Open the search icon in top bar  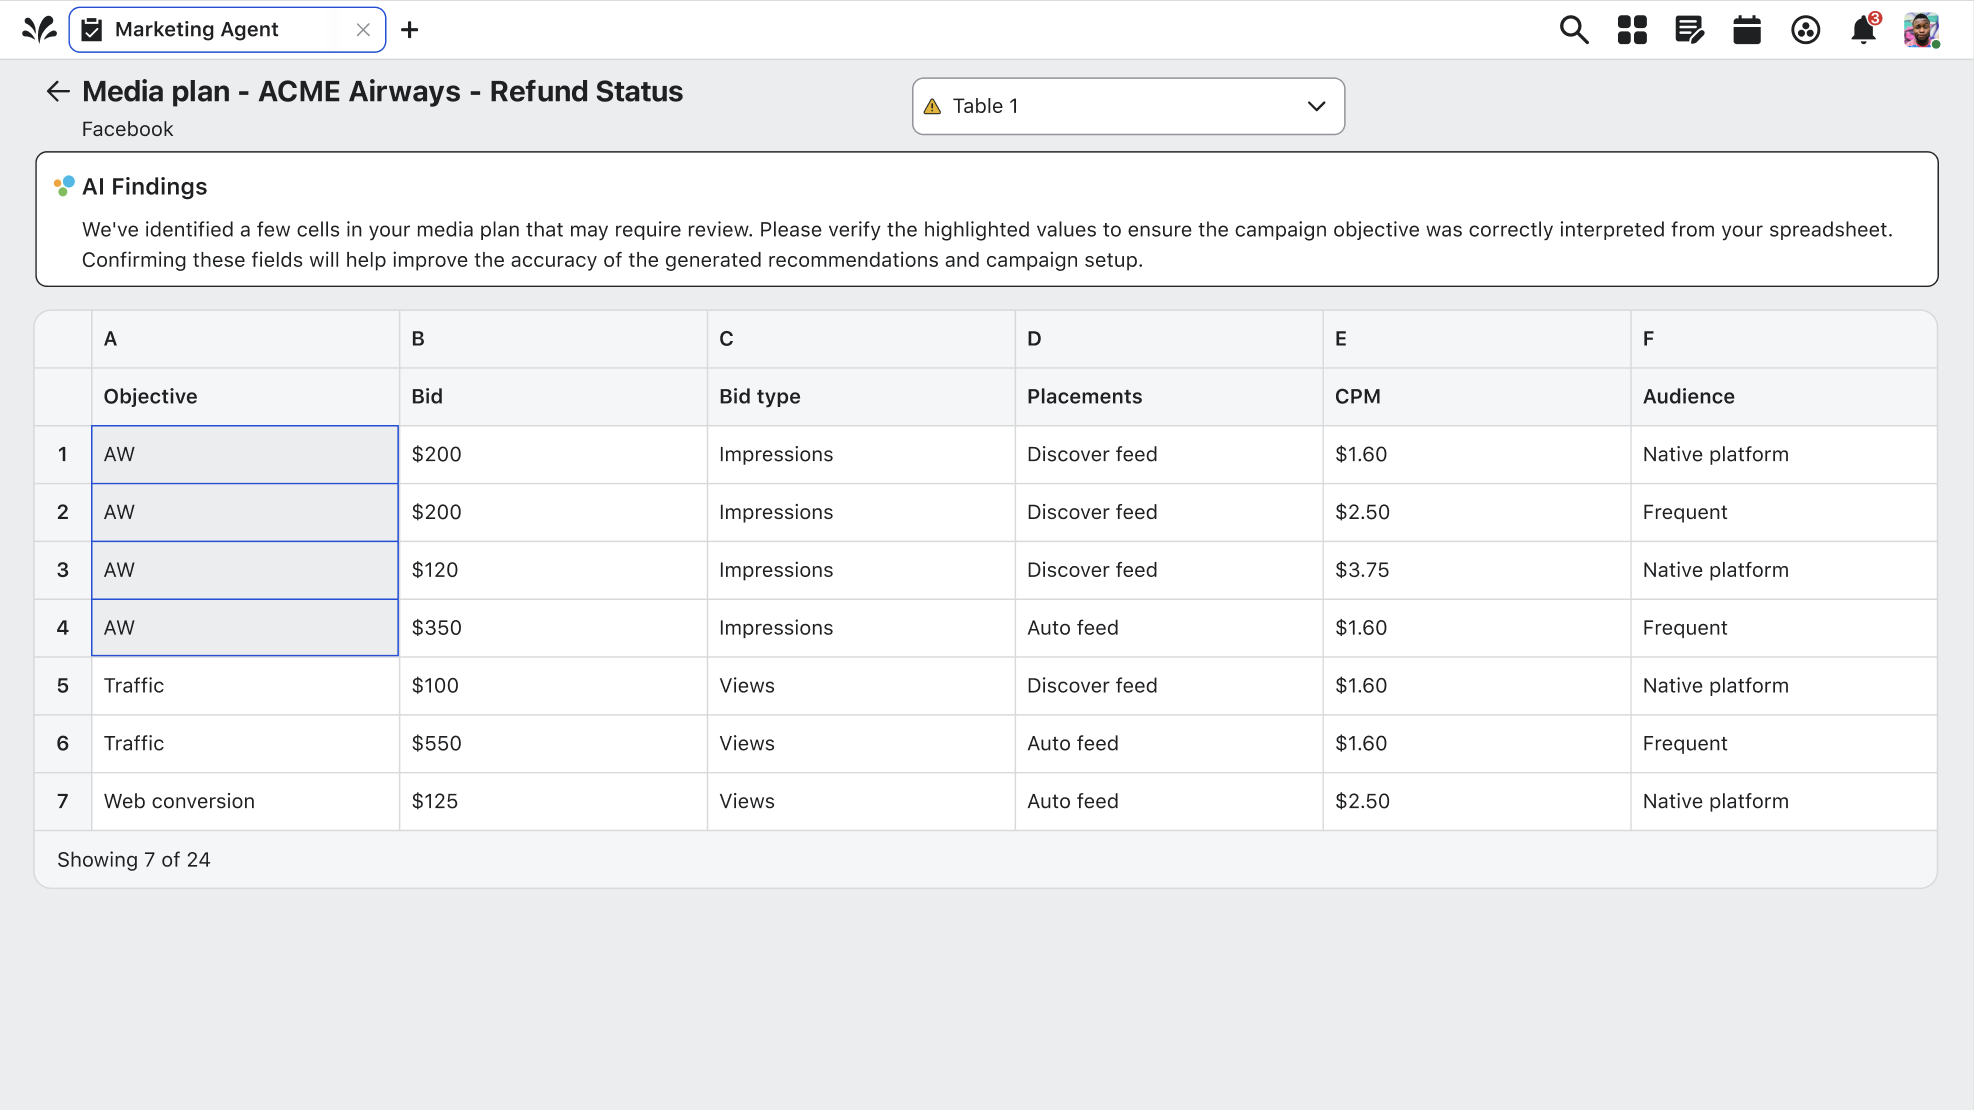tap(1574, 30)
